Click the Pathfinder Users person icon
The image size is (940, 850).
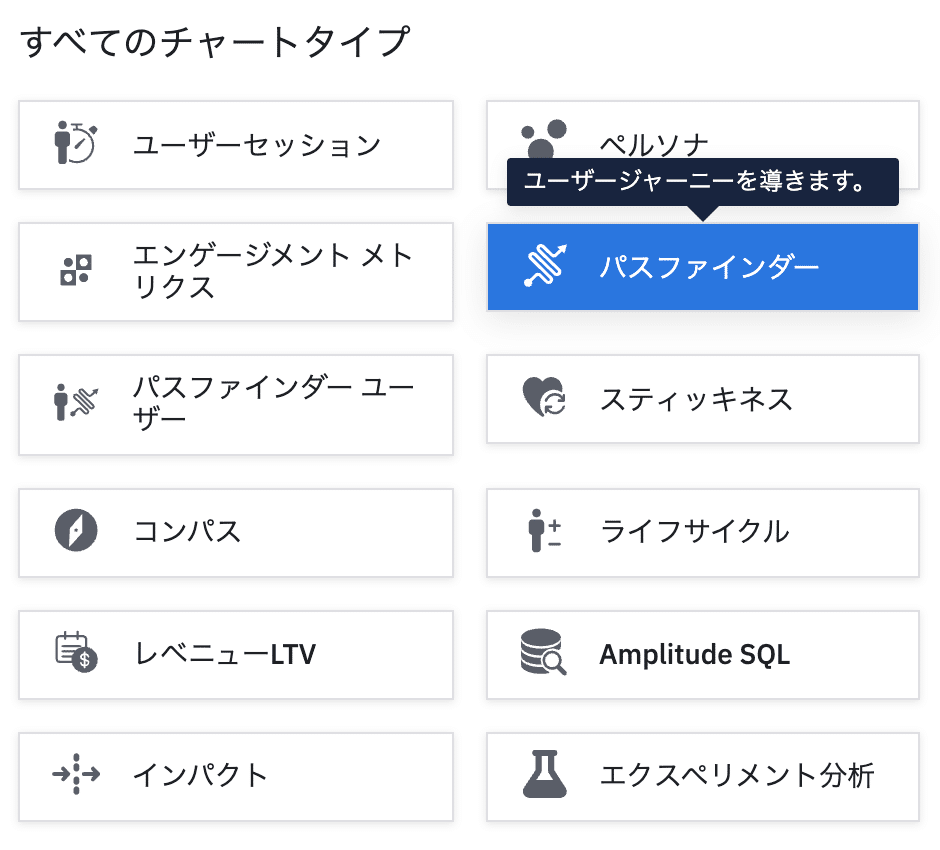point(76,402)
